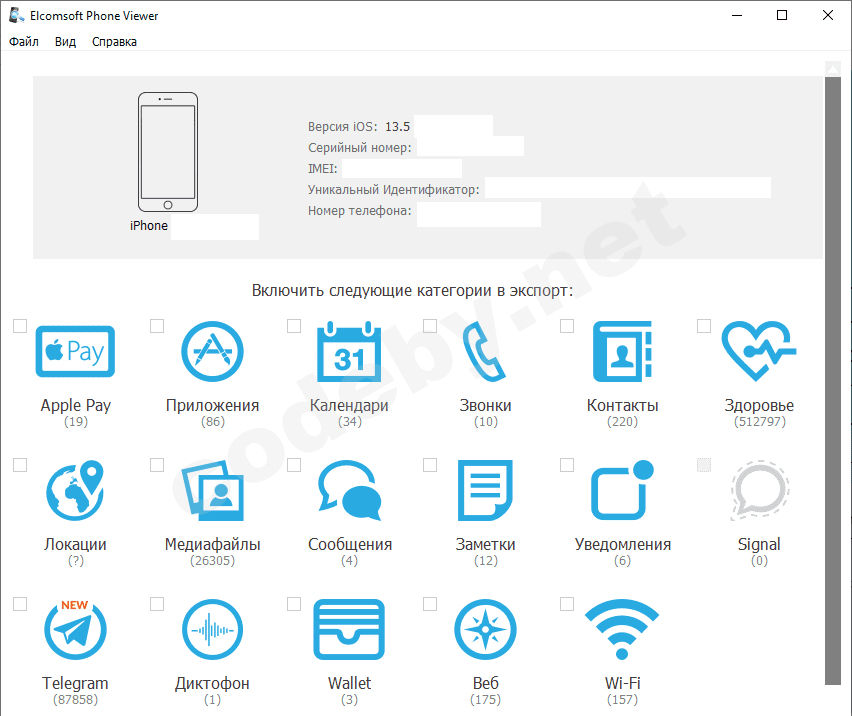Check the Контакты export checkbox
The width and height of the screenshot is (852, 716).
(x=567, y=326)
